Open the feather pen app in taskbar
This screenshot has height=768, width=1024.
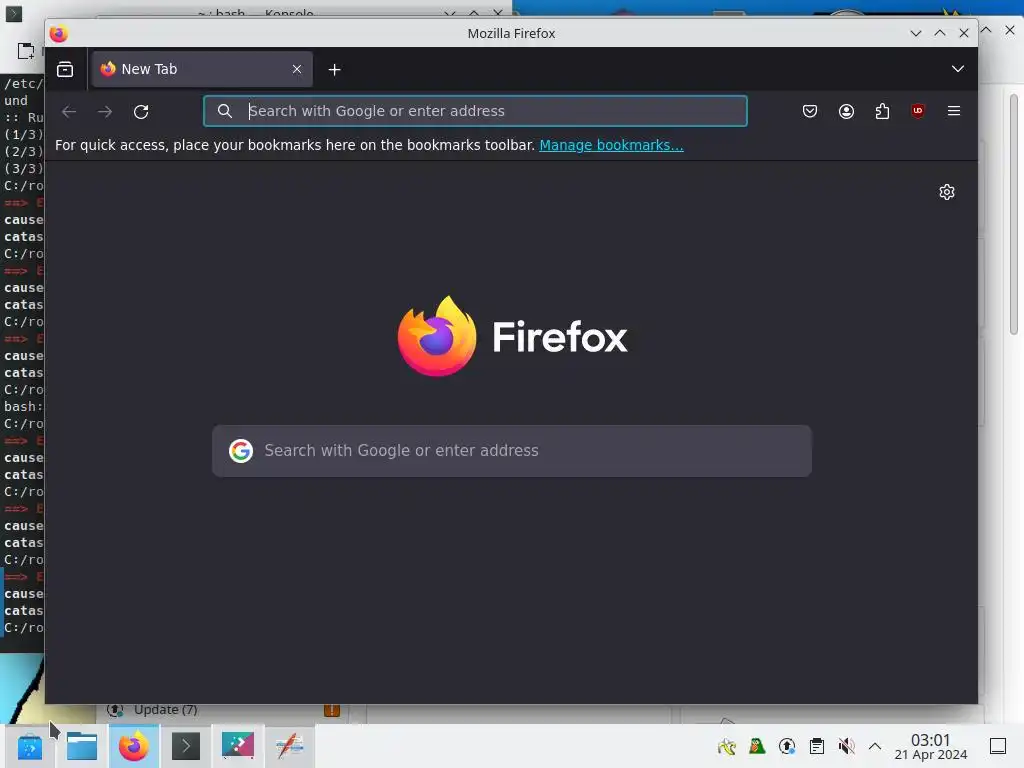click(x=289, y=746)
